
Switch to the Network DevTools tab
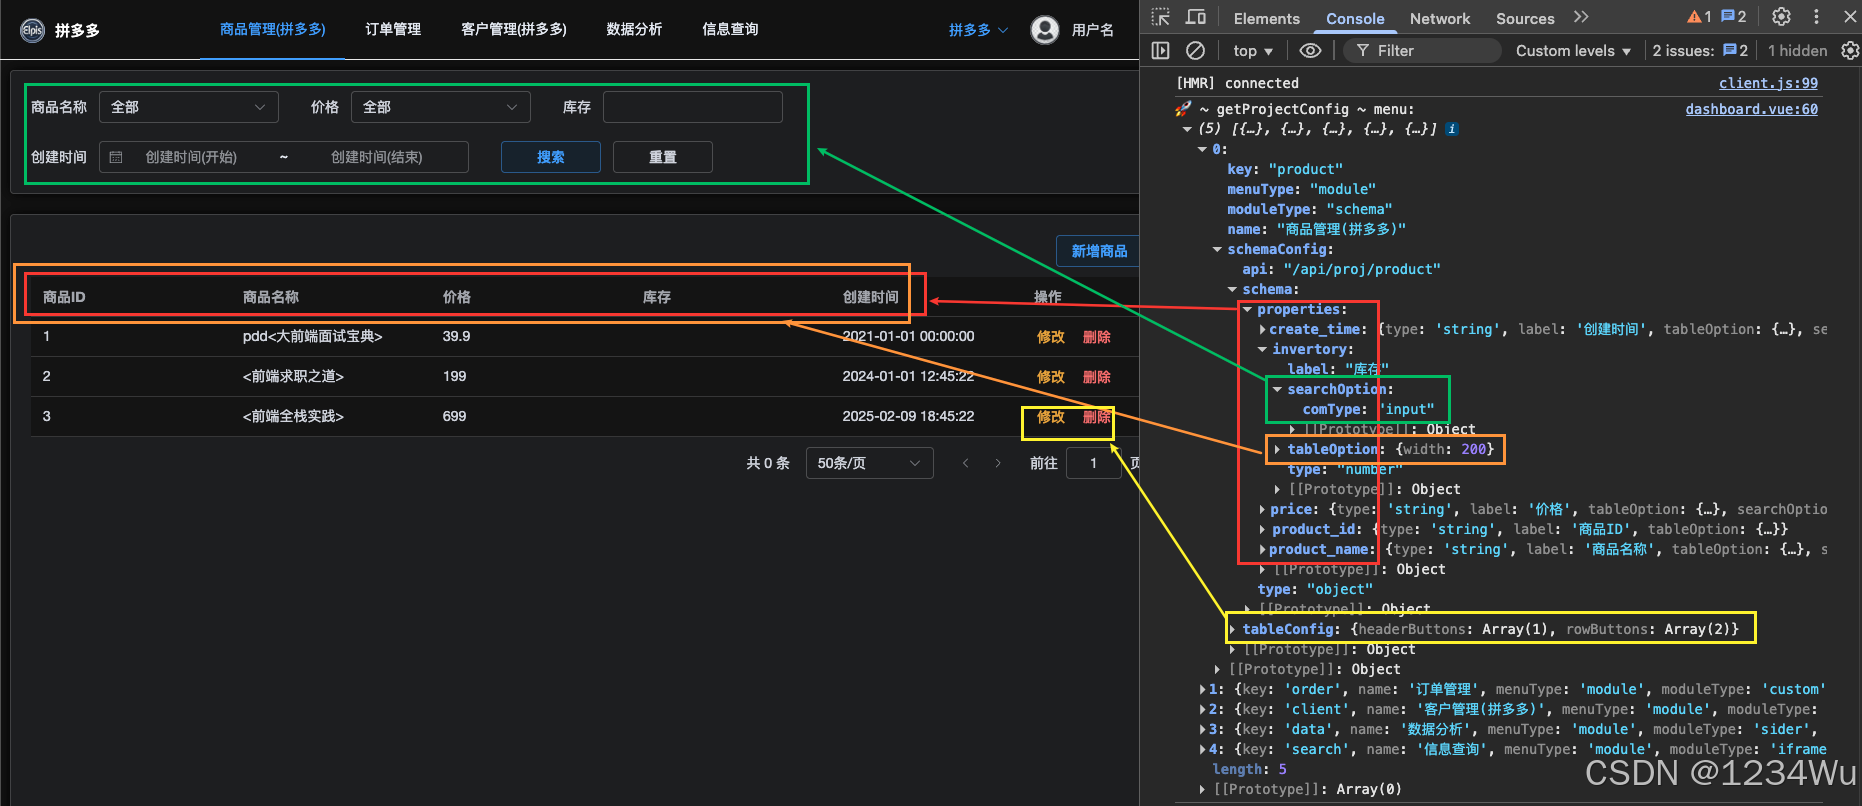coord(1440,18)
